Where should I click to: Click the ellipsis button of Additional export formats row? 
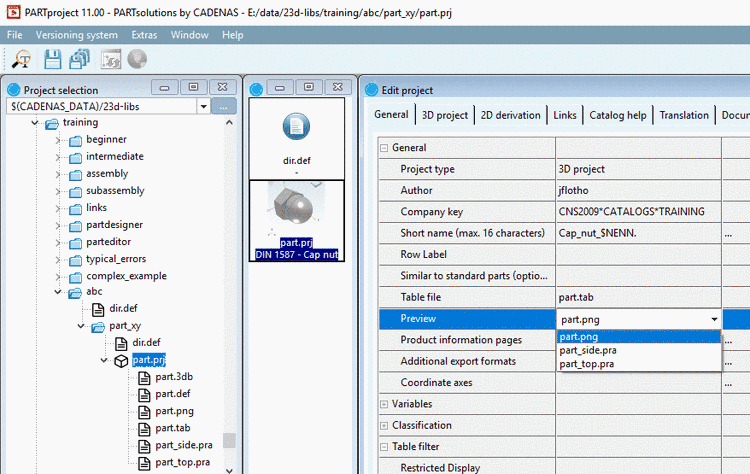(x=728, y=362)
